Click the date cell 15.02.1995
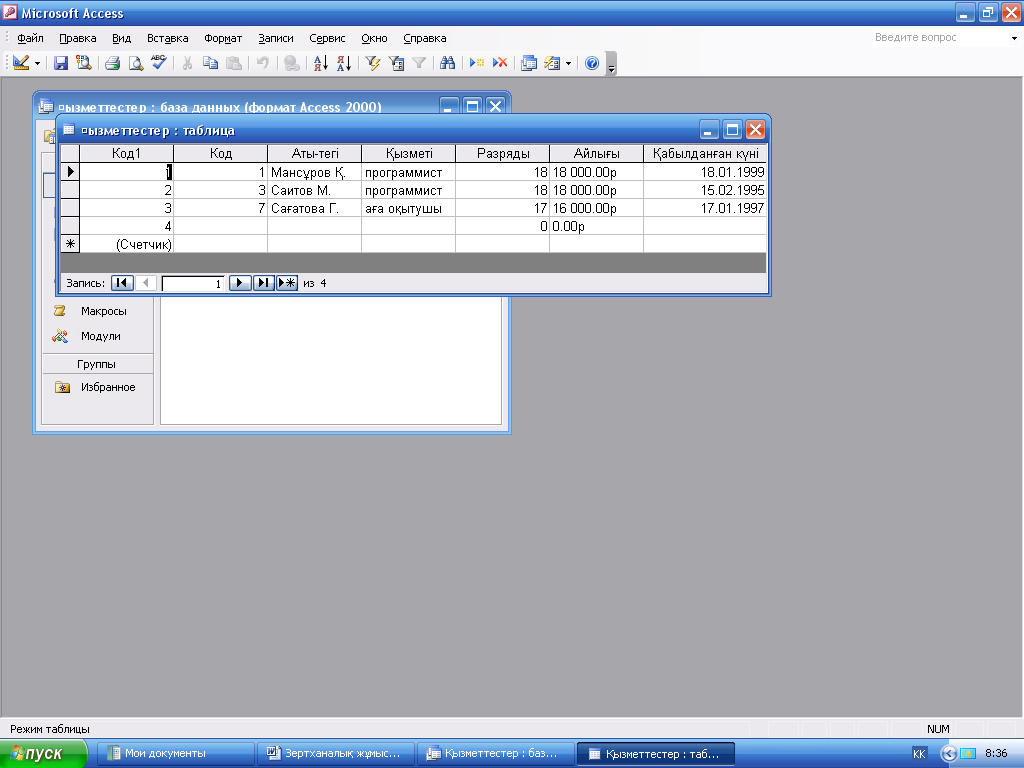Viewport: 1024px width, 768px height. pyautogui.click(x=705, y=190)
